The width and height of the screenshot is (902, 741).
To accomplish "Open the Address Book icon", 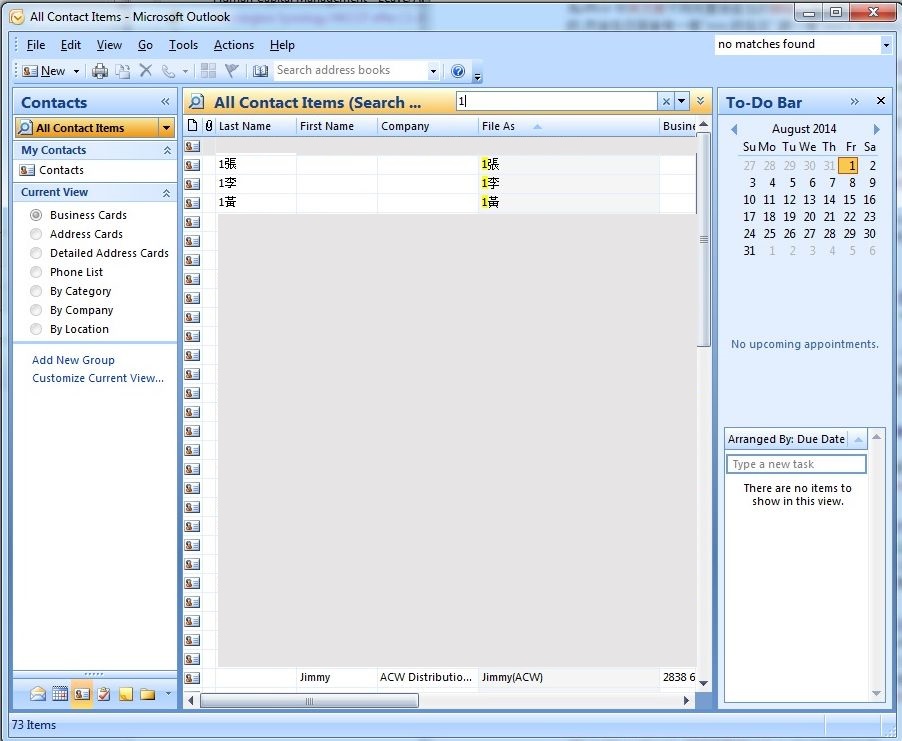I will point(261,71).
